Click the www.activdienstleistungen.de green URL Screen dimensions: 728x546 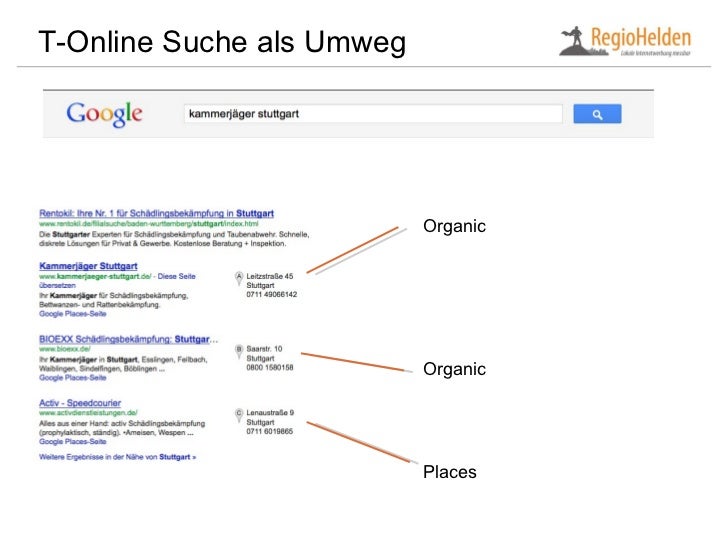pos(88,413)
